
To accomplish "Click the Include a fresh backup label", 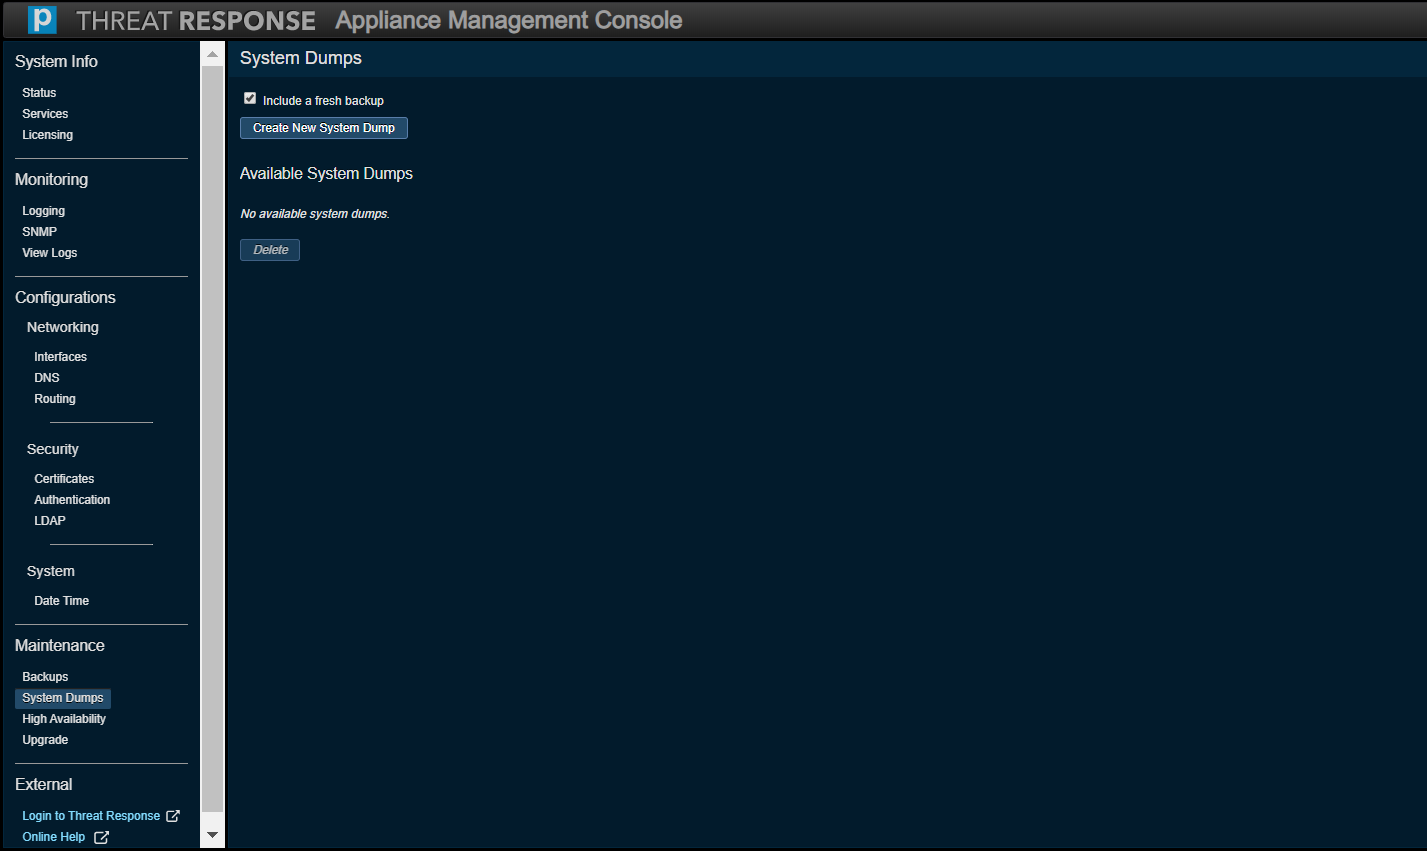I will point(323,101).
